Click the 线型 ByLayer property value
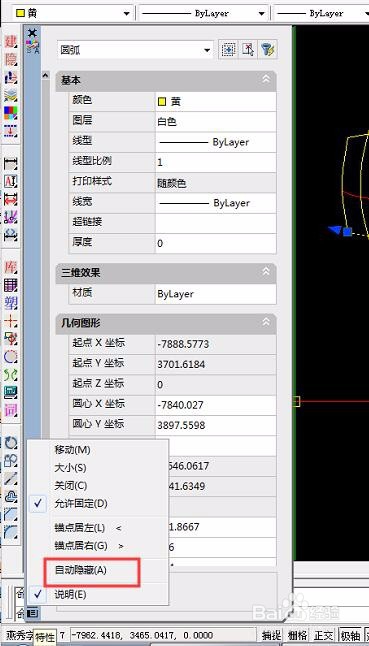 [x=215, y=142]
